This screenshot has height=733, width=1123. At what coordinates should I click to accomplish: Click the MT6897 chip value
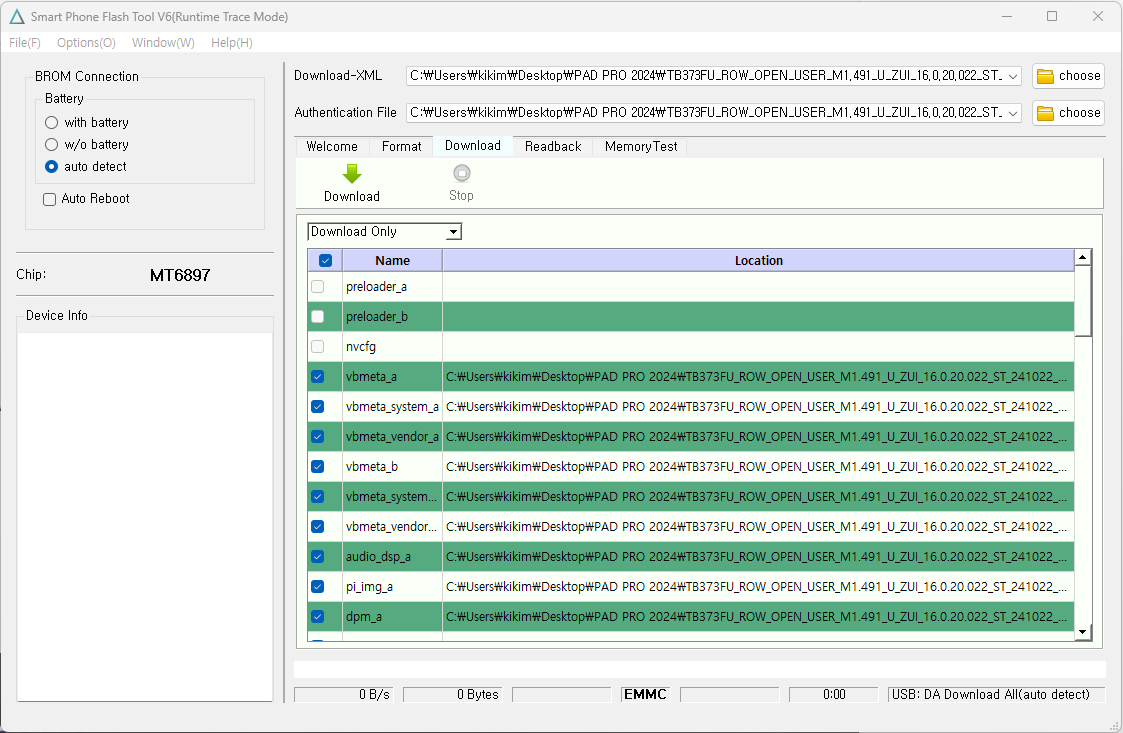[x=180, y=275]
